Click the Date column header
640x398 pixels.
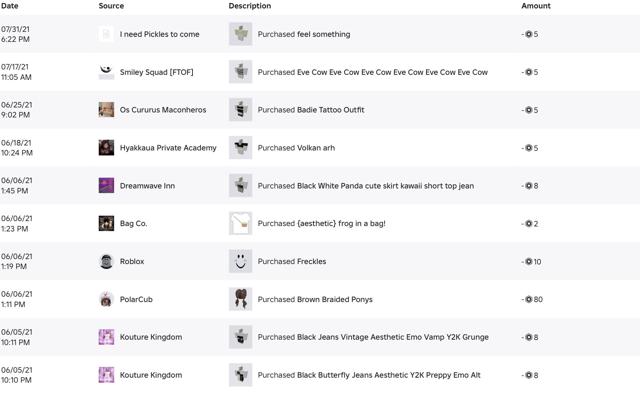[9, 6]
